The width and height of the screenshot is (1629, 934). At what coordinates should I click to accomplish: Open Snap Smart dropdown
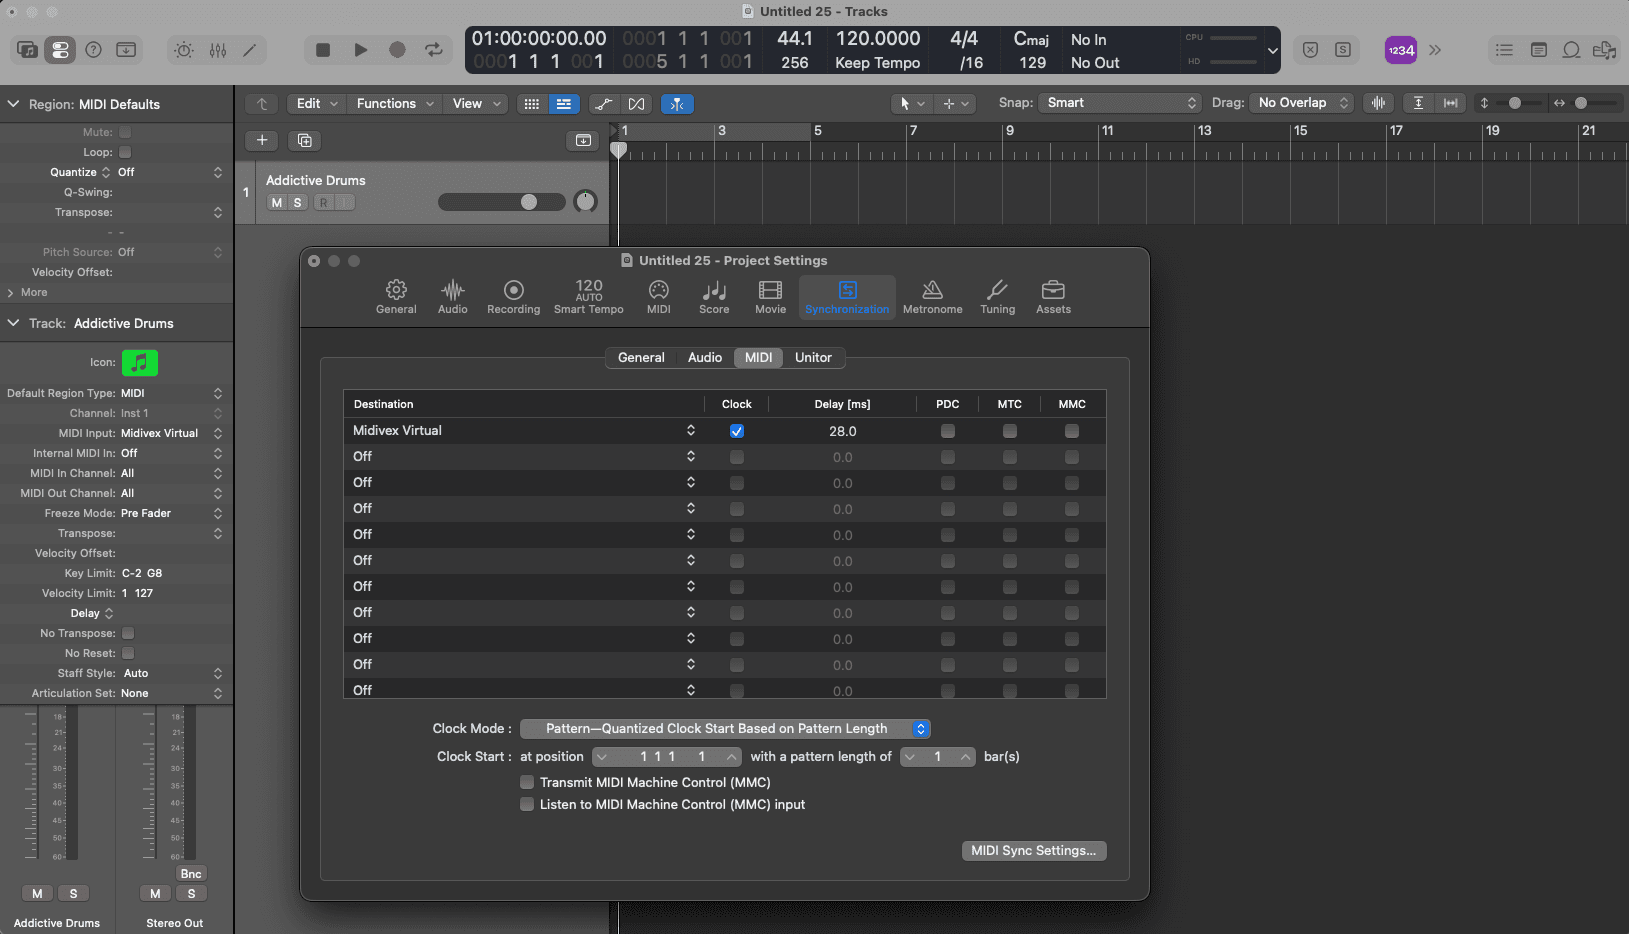(1119, 103)
